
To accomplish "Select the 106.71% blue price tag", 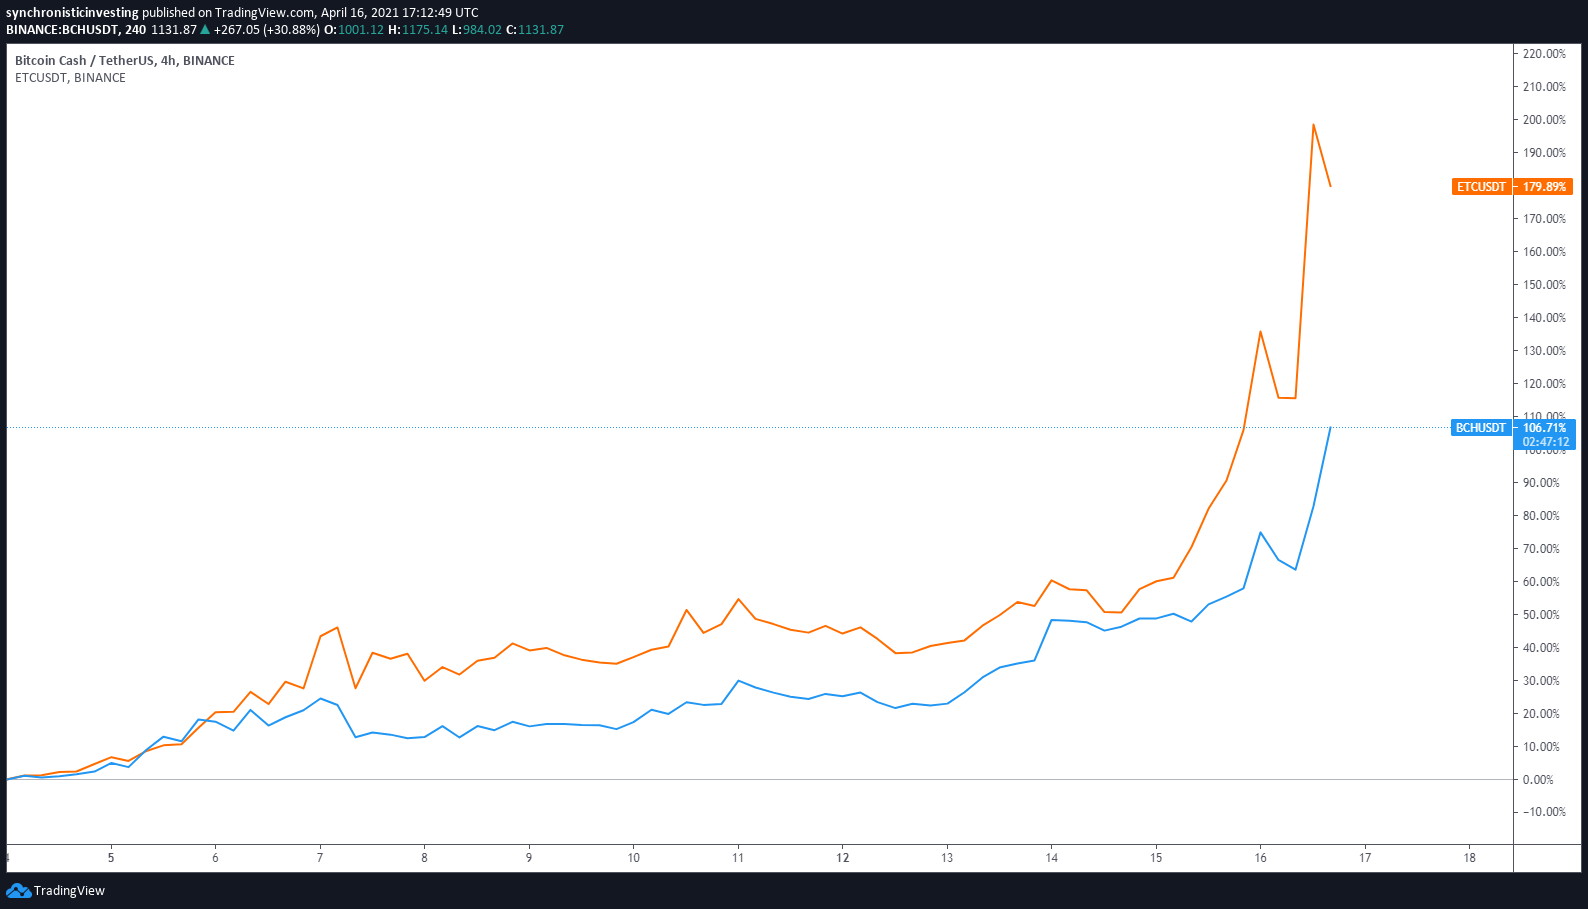I will [1544, 428].
